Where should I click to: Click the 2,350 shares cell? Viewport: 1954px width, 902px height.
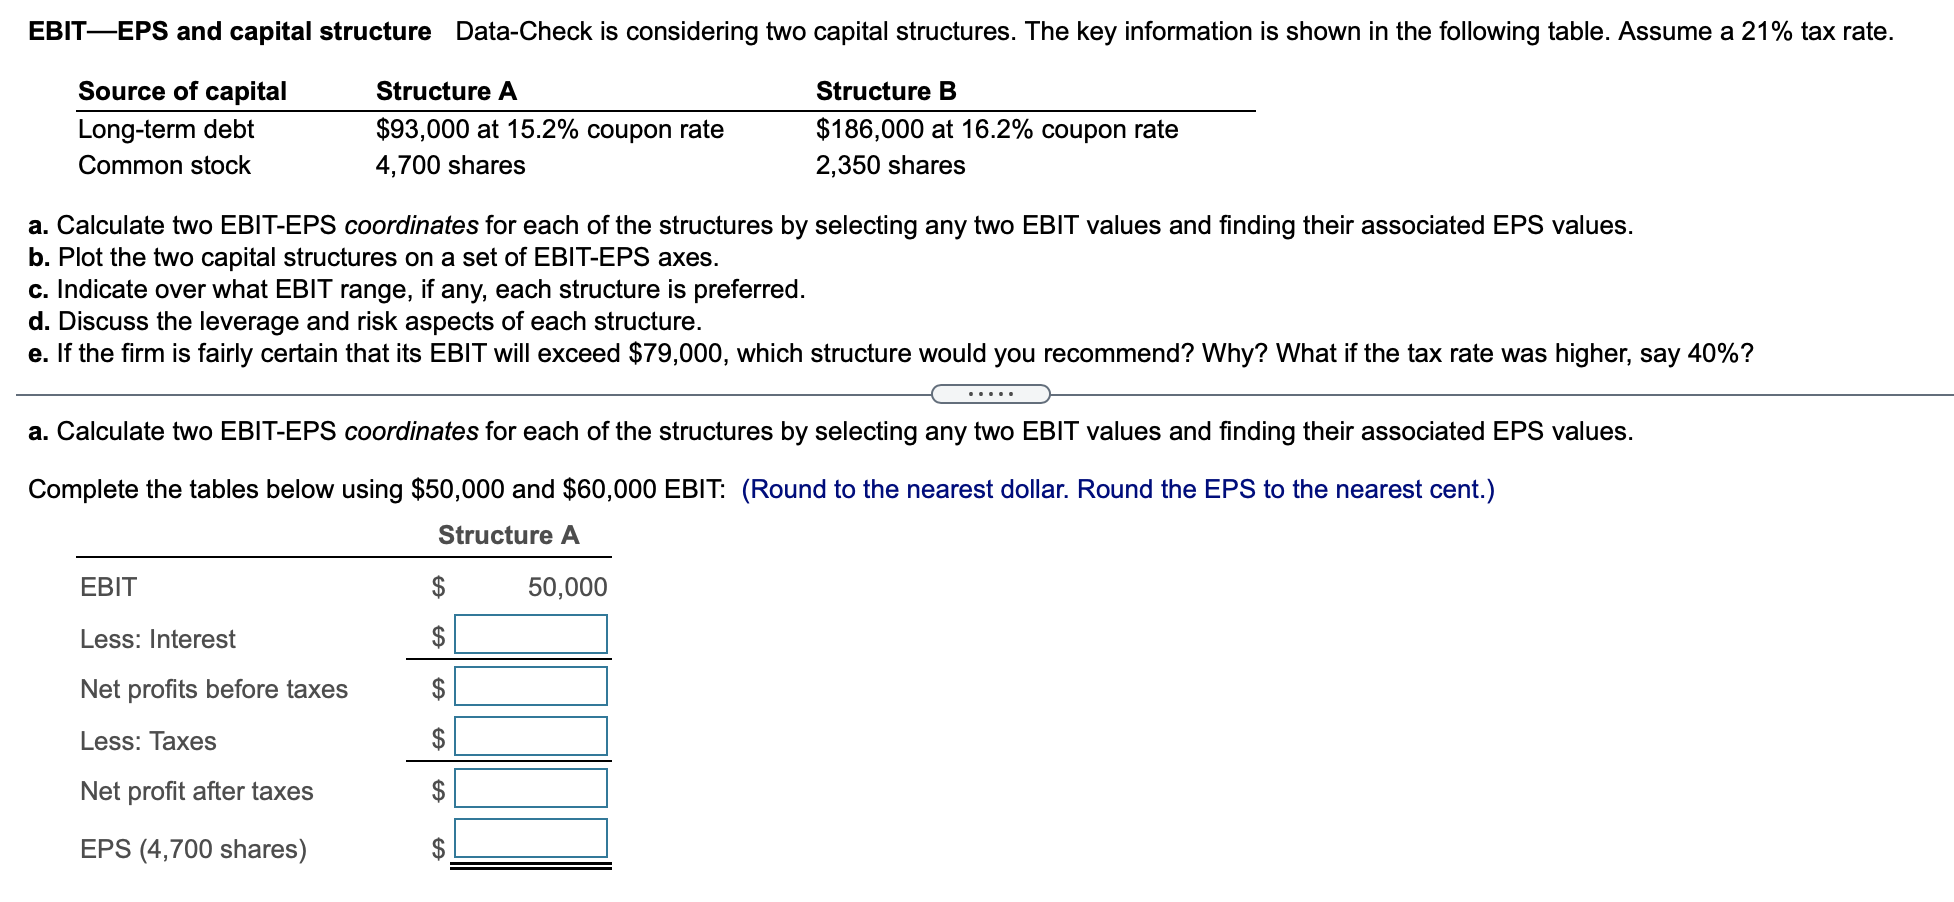click(889, 166)
